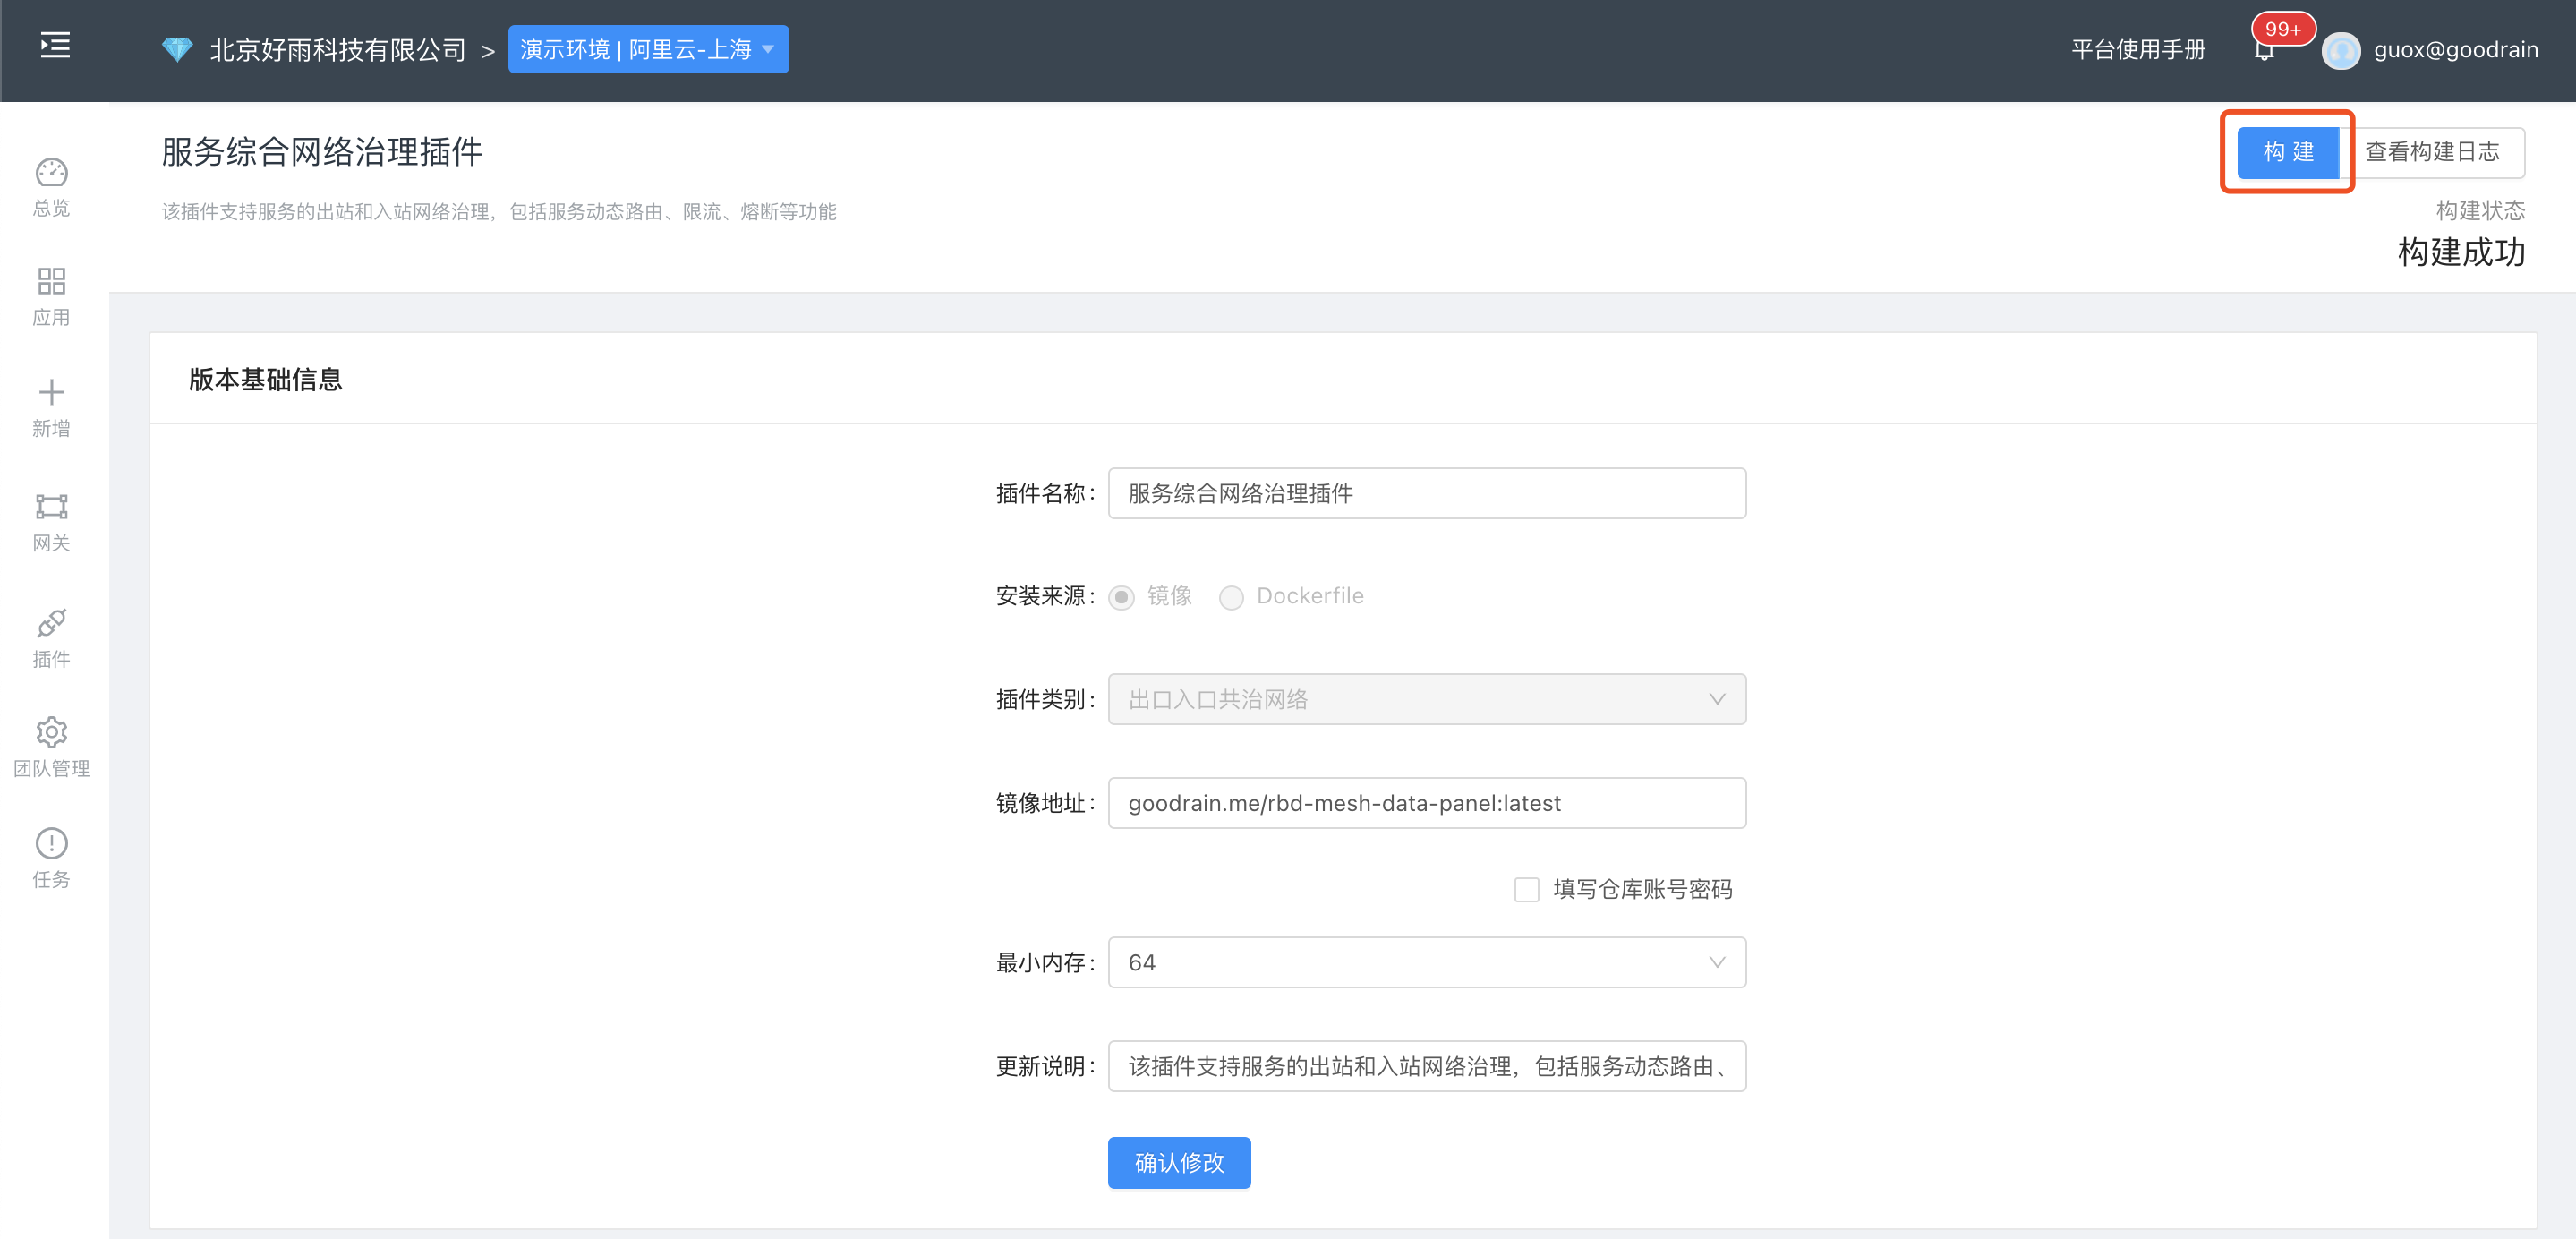Open 平台使用手册 platform manual
This screenshot has height=1239, width=2576.
pyautogui.click(x=2138, y=48)
